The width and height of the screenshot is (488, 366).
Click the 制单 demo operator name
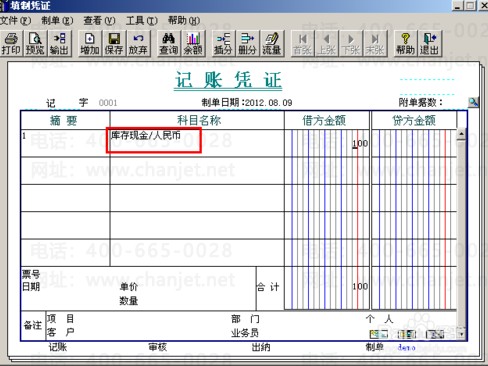(x=406, y=347)
